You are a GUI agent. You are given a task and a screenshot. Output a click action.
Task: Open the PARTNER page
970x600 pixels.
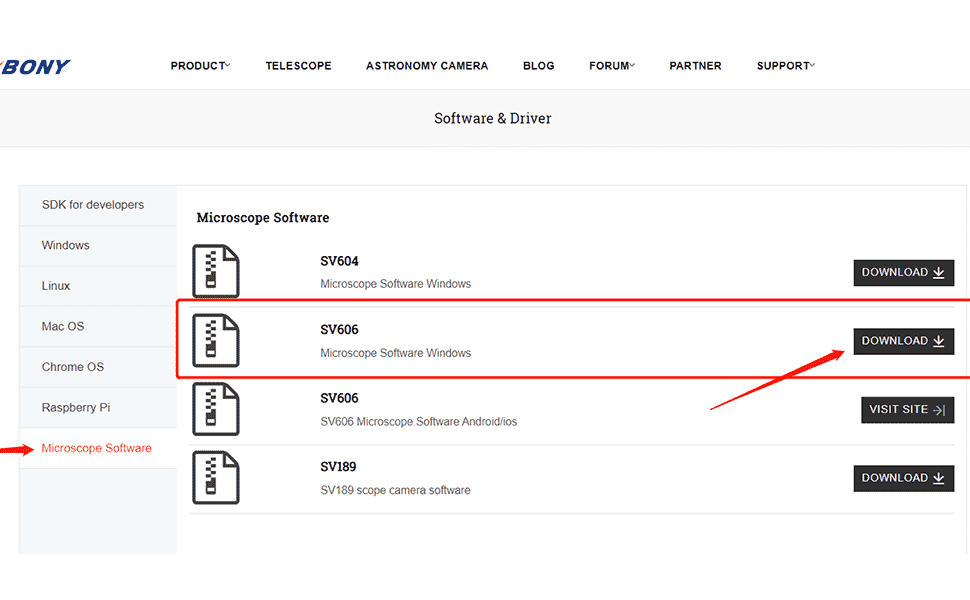[x=695, y=66]
